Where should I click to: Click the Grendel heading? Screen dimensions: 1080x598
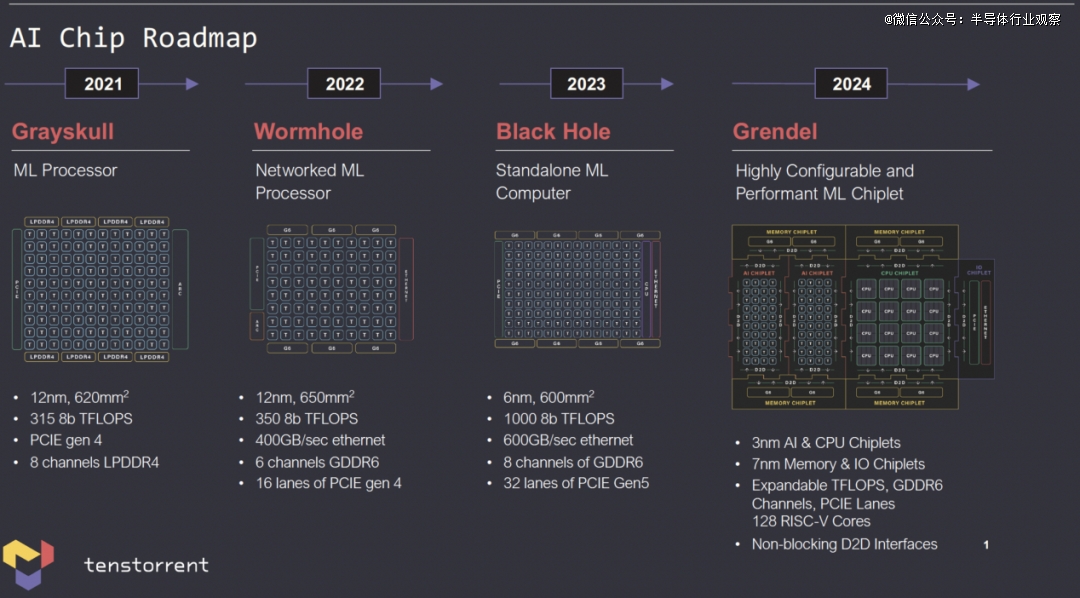pyautogui.click(x=775, y=131)
